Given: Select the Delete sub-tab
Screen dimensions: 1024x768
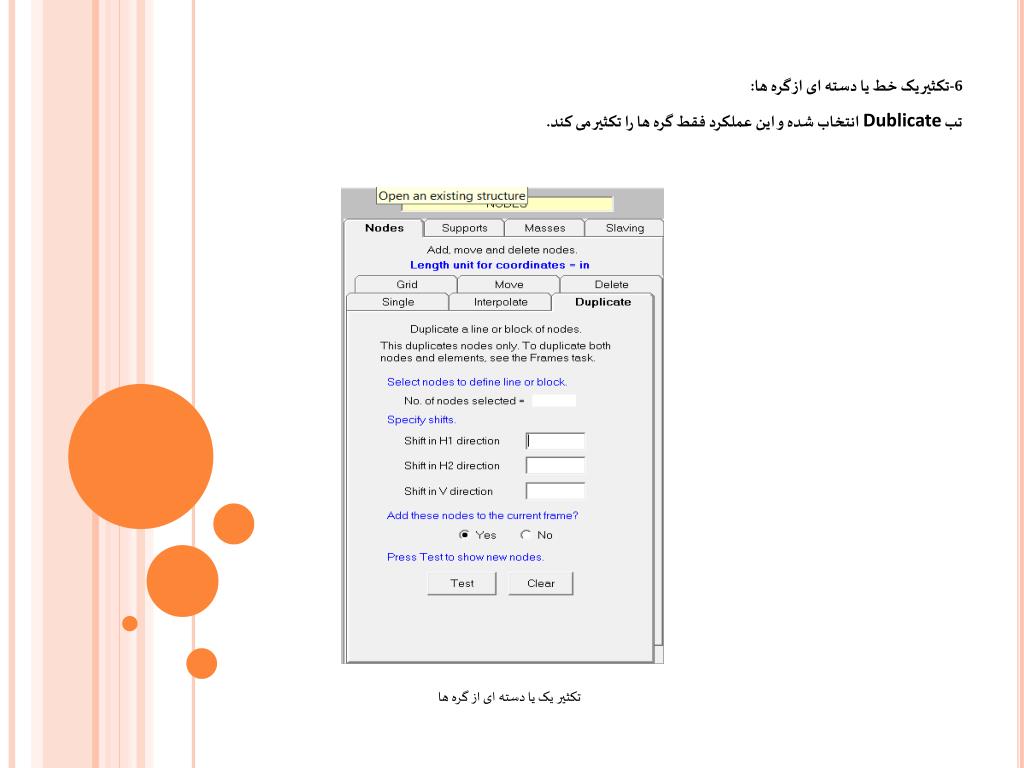Looking at the screenshot, I should (x=611, y=285).
